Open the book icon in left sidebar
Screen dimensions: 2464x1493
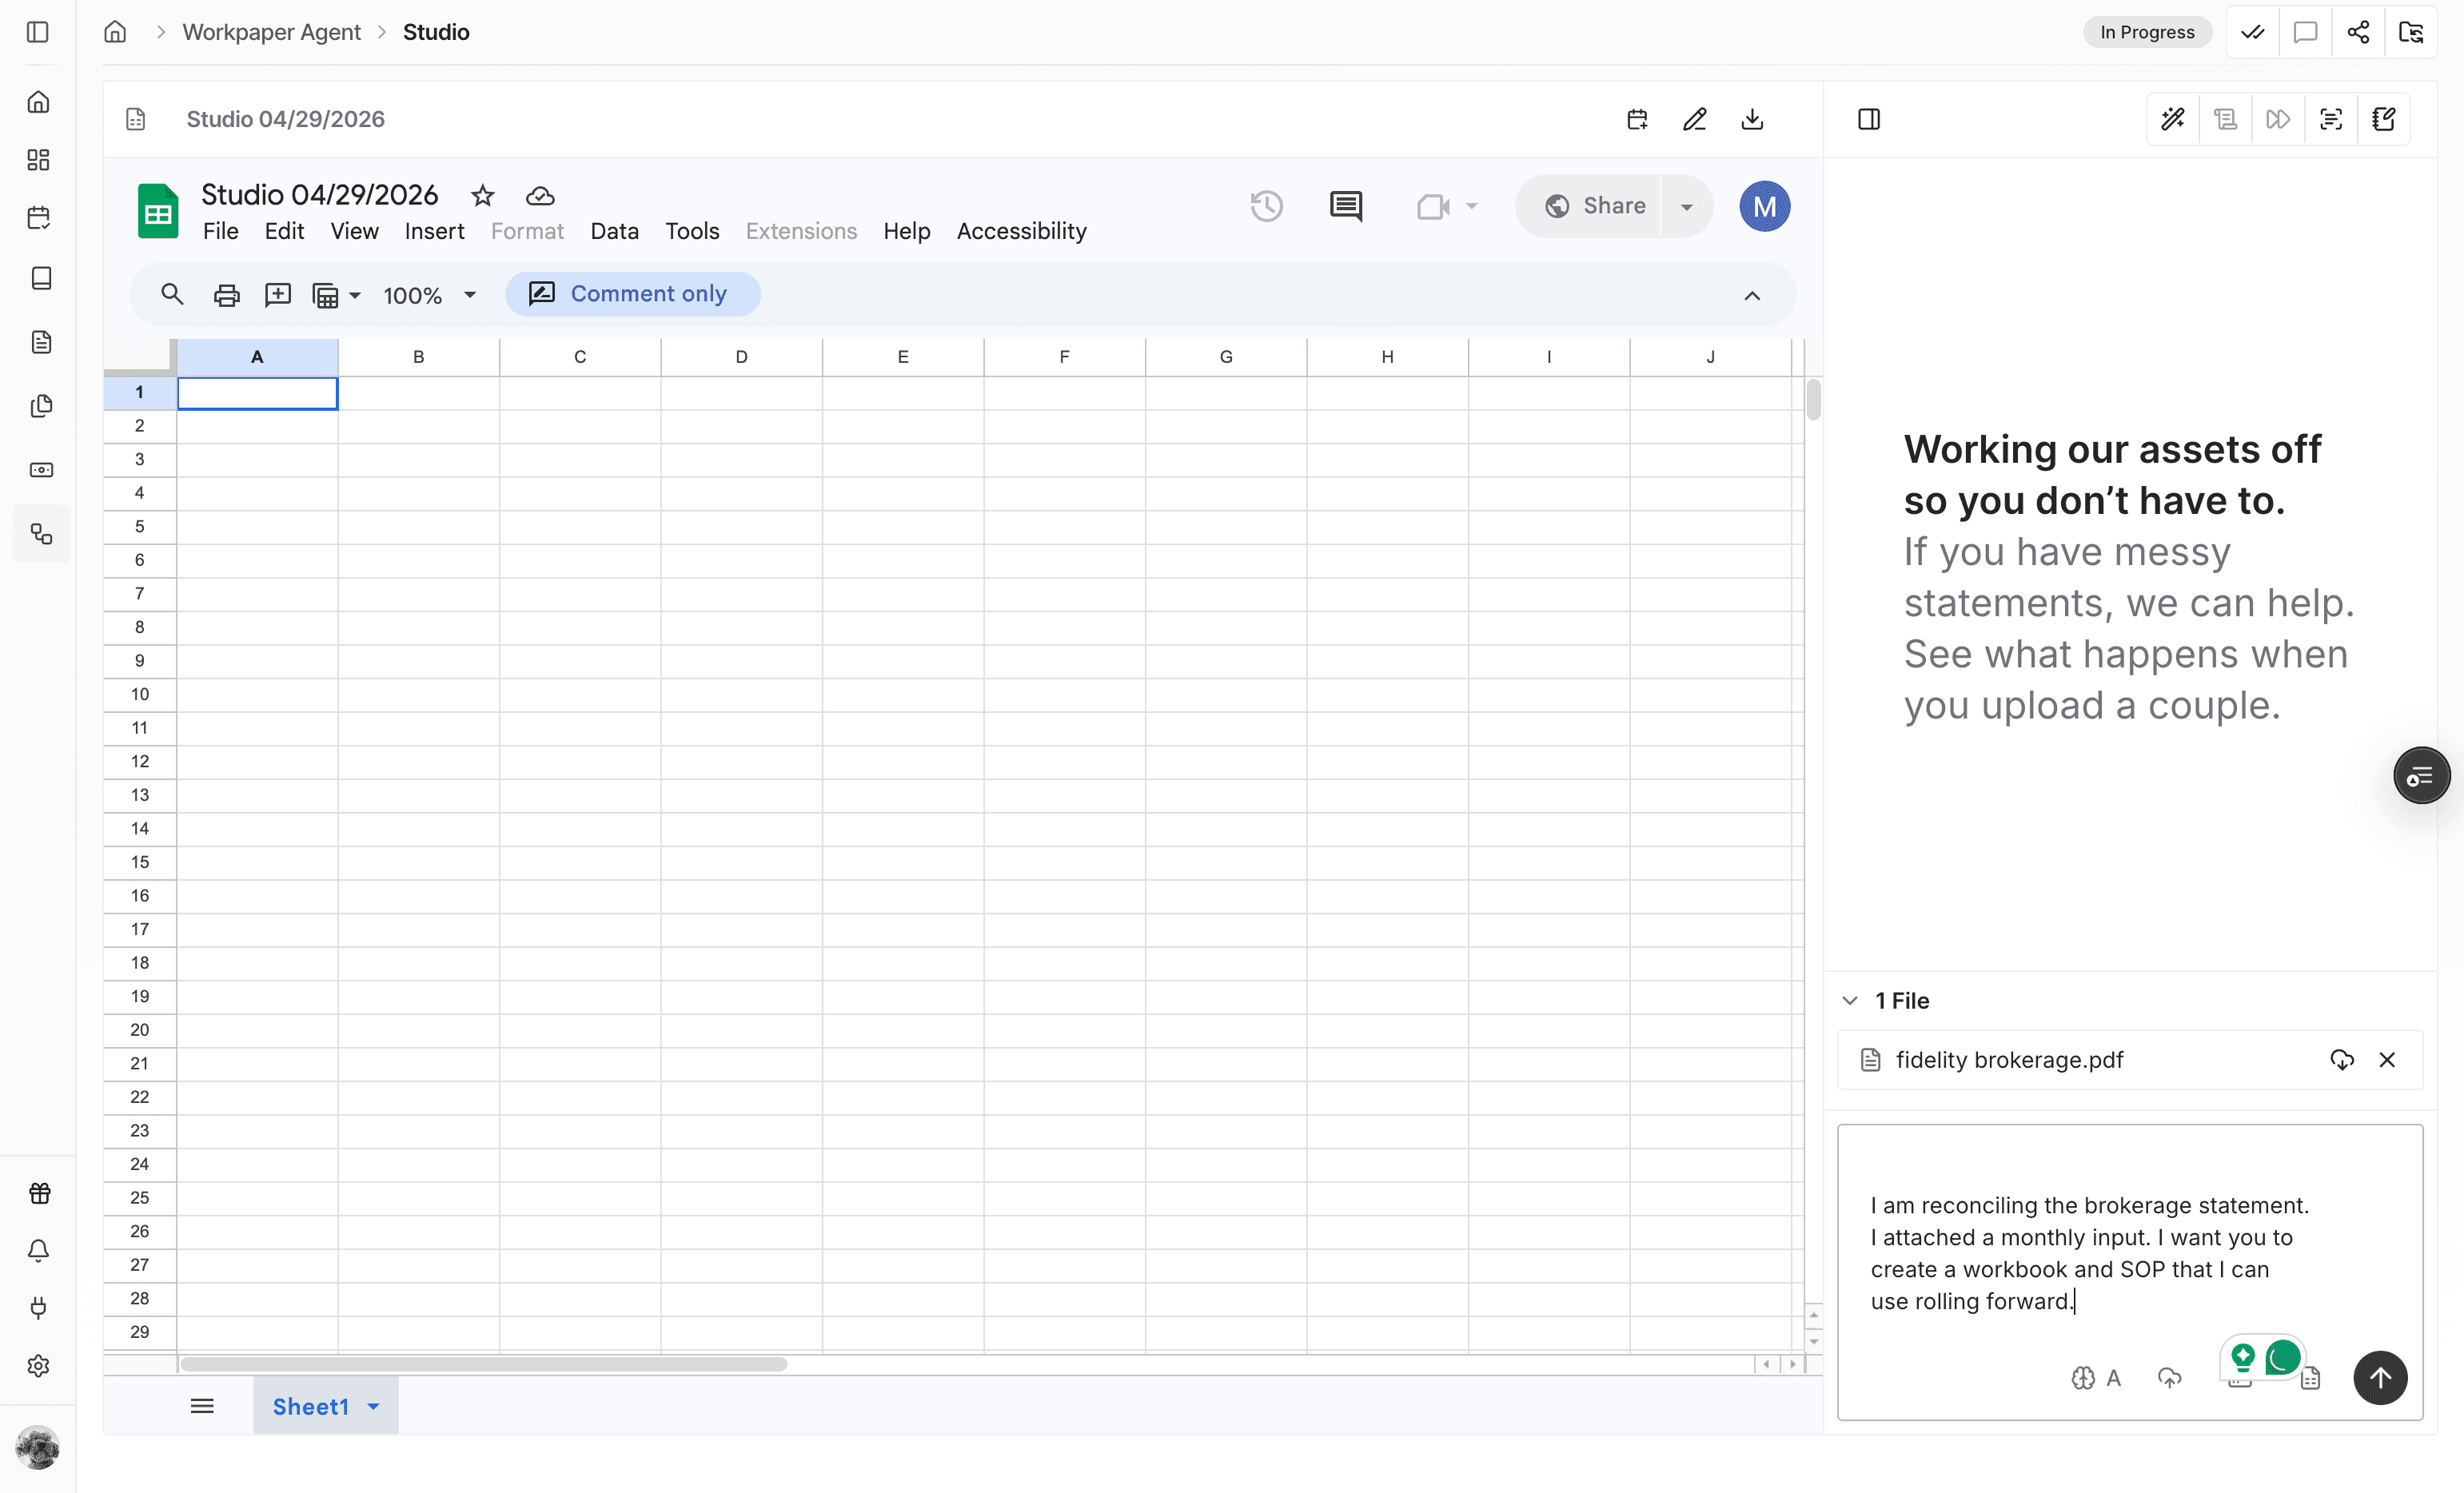41,278
